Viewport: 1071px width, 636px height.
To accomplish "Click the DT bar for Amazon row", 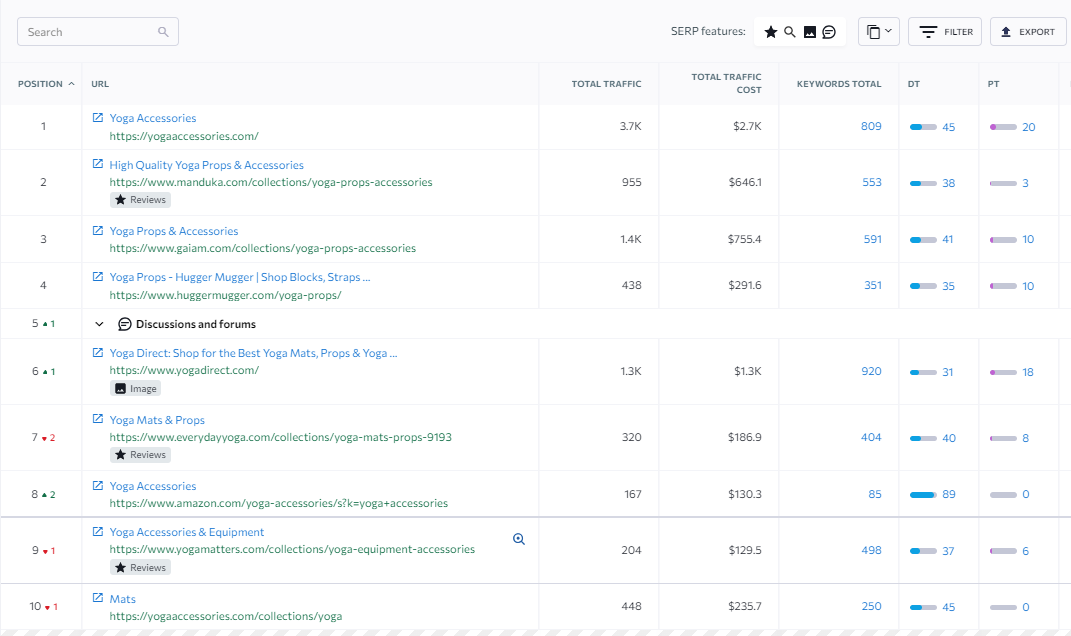I will (923, 495).
